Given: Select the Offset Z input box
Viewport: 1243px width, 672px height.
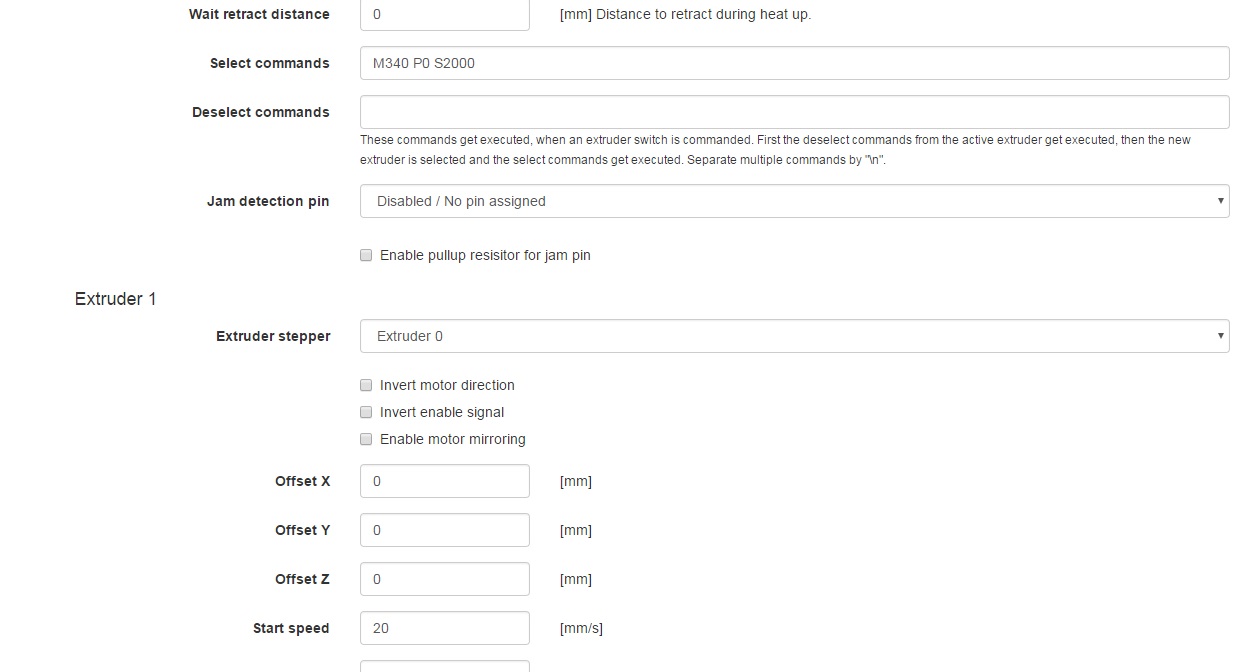Looking at the screenshot, I should coord(444,579).
